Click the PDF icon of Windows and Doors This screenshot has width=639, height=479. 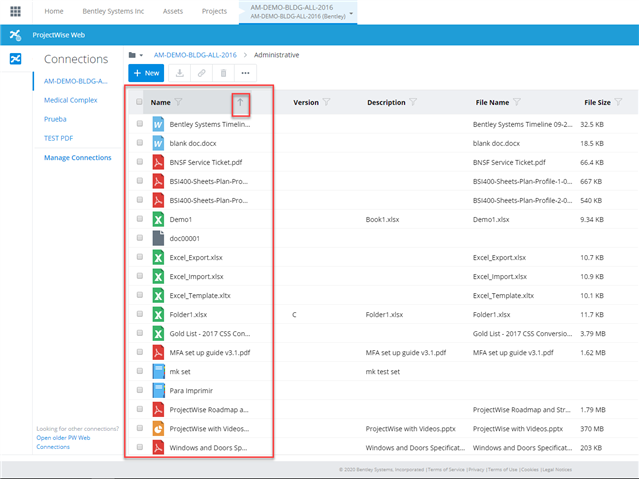click(158, 448)
